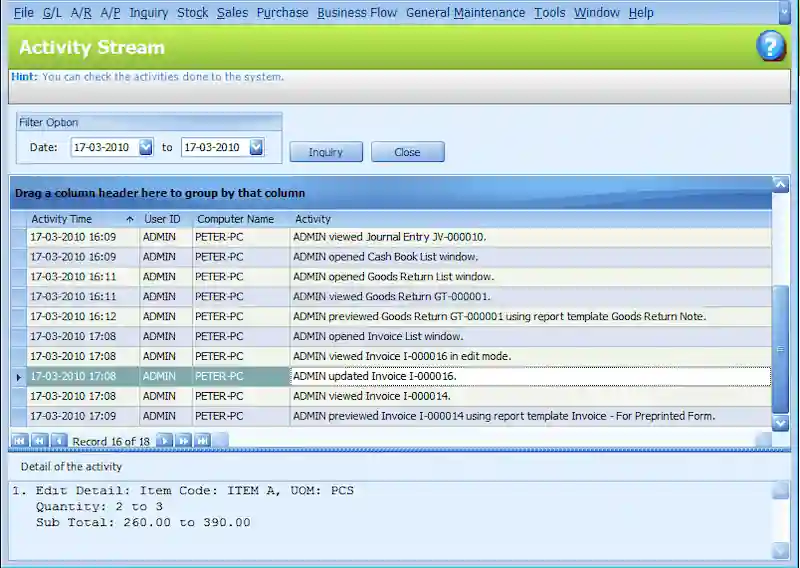Sort by User ID column header
800x568 pixels.
pyautogui.click(x=166, y=219)
